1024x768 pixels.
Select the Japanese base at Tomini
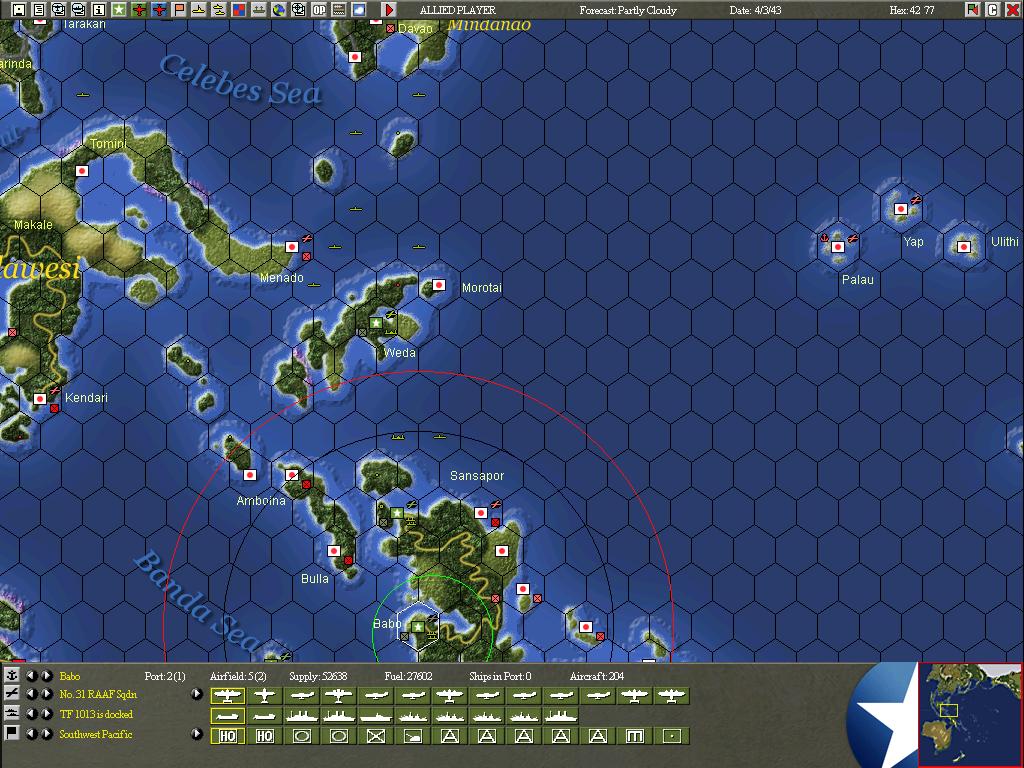tap(82, 171)
